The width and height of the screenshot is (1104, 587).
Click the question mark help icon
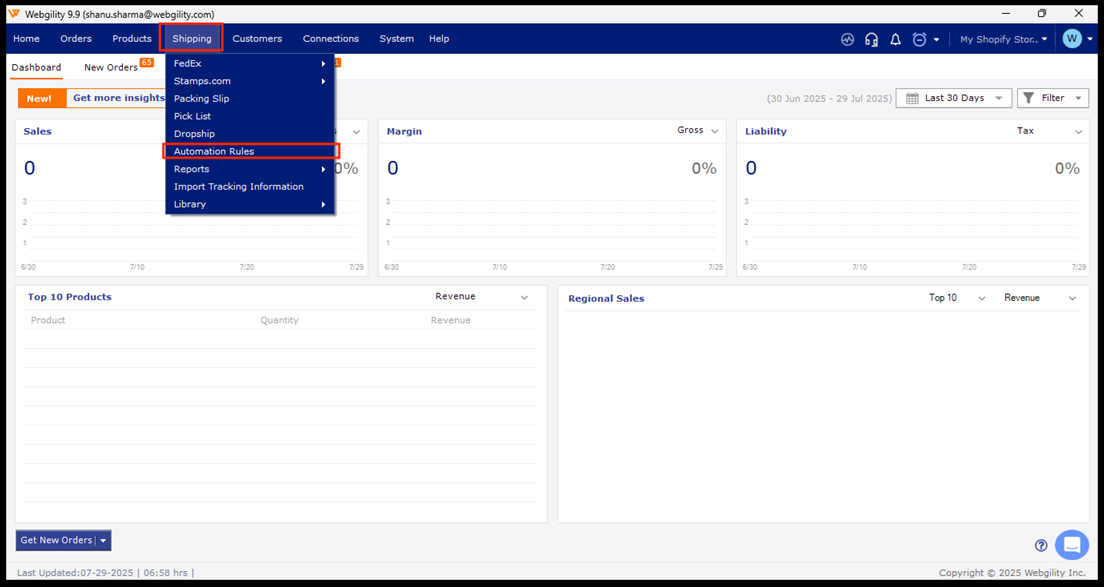point(1041,545)
